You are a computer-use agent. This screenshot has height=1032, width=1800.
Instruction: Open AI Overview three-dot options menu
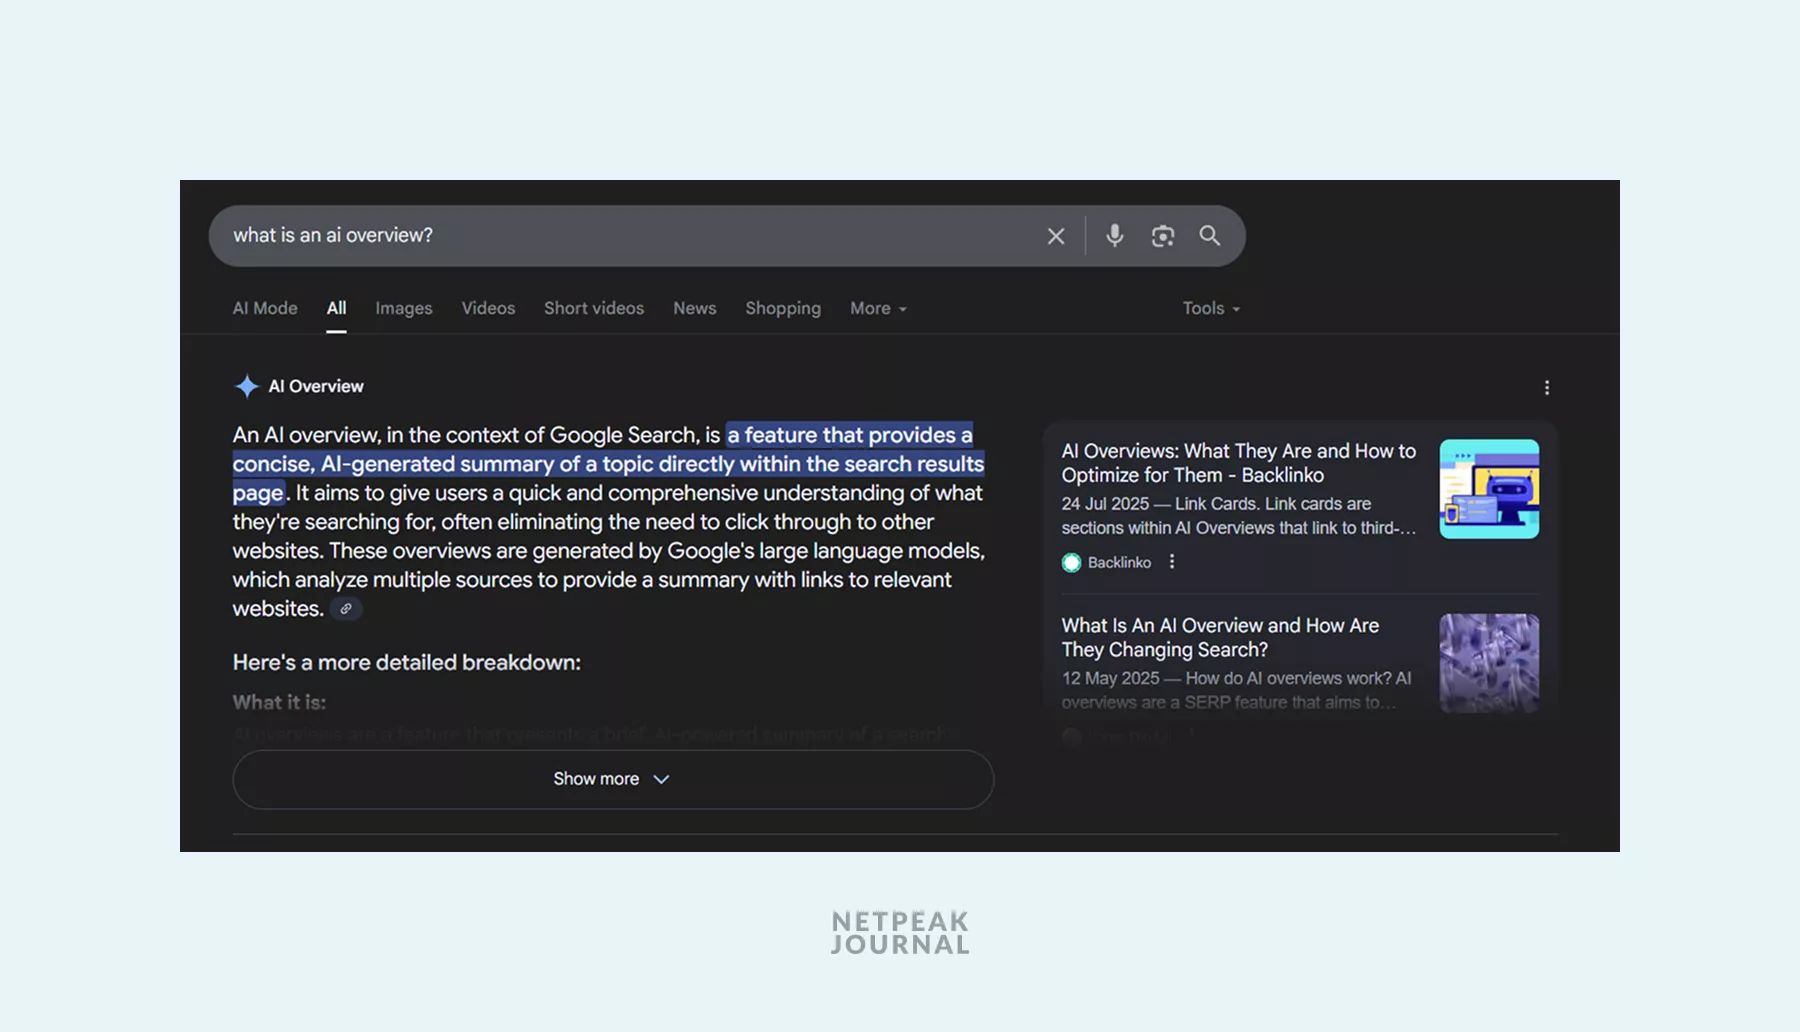click(1546, 388)
